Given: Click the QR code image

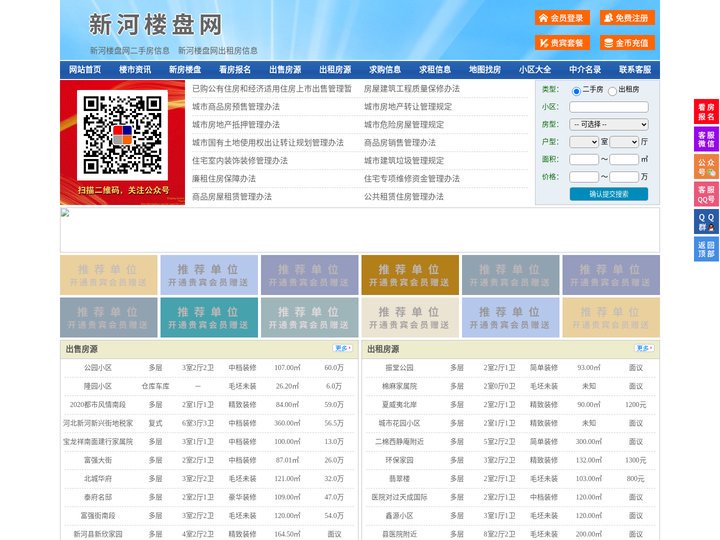Looking at the screenshot, I should point(122,135).
